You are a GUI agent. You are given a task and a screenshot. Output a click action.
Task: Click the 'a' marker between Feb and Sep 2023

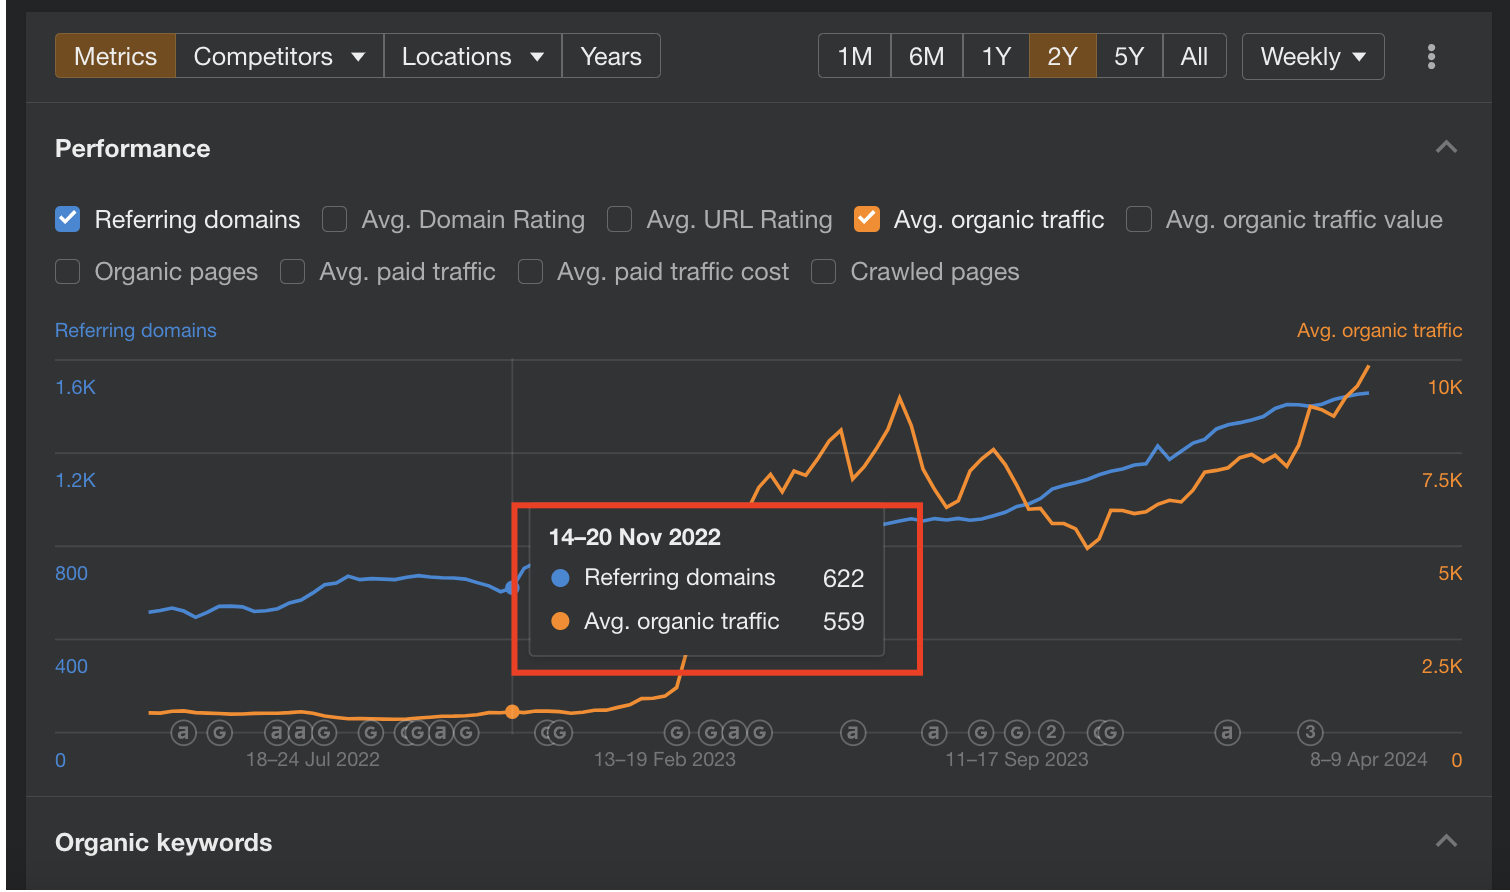852,733
